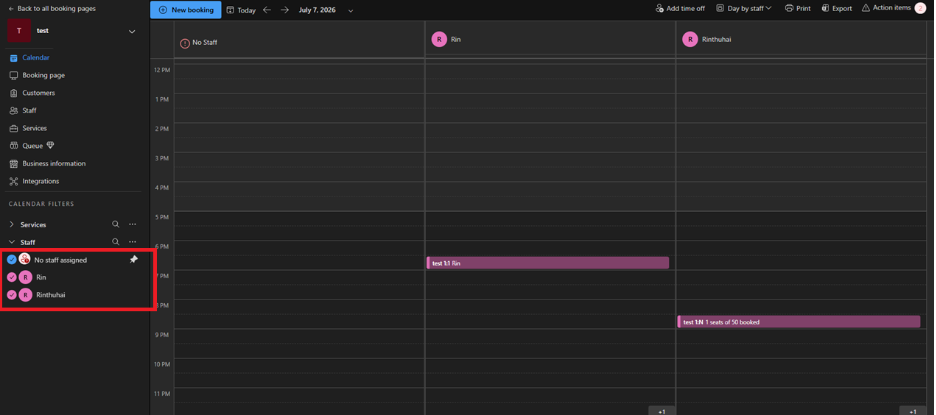The width and height of the screenshot is (936, 415).
Task: Go to previous day arrow
Action: tap(267, 10)
